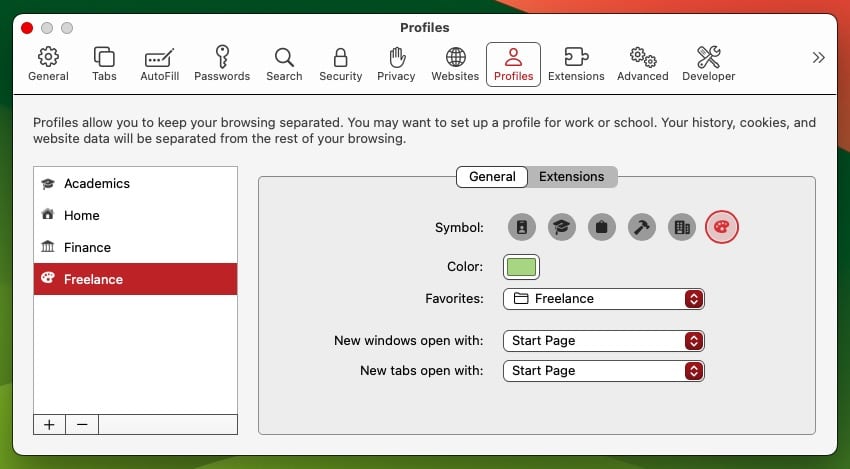Image resolution: width=850 pixels, height=469 pixels.
Task: Choose the graduation cap profile symbol
Action: 562,228
